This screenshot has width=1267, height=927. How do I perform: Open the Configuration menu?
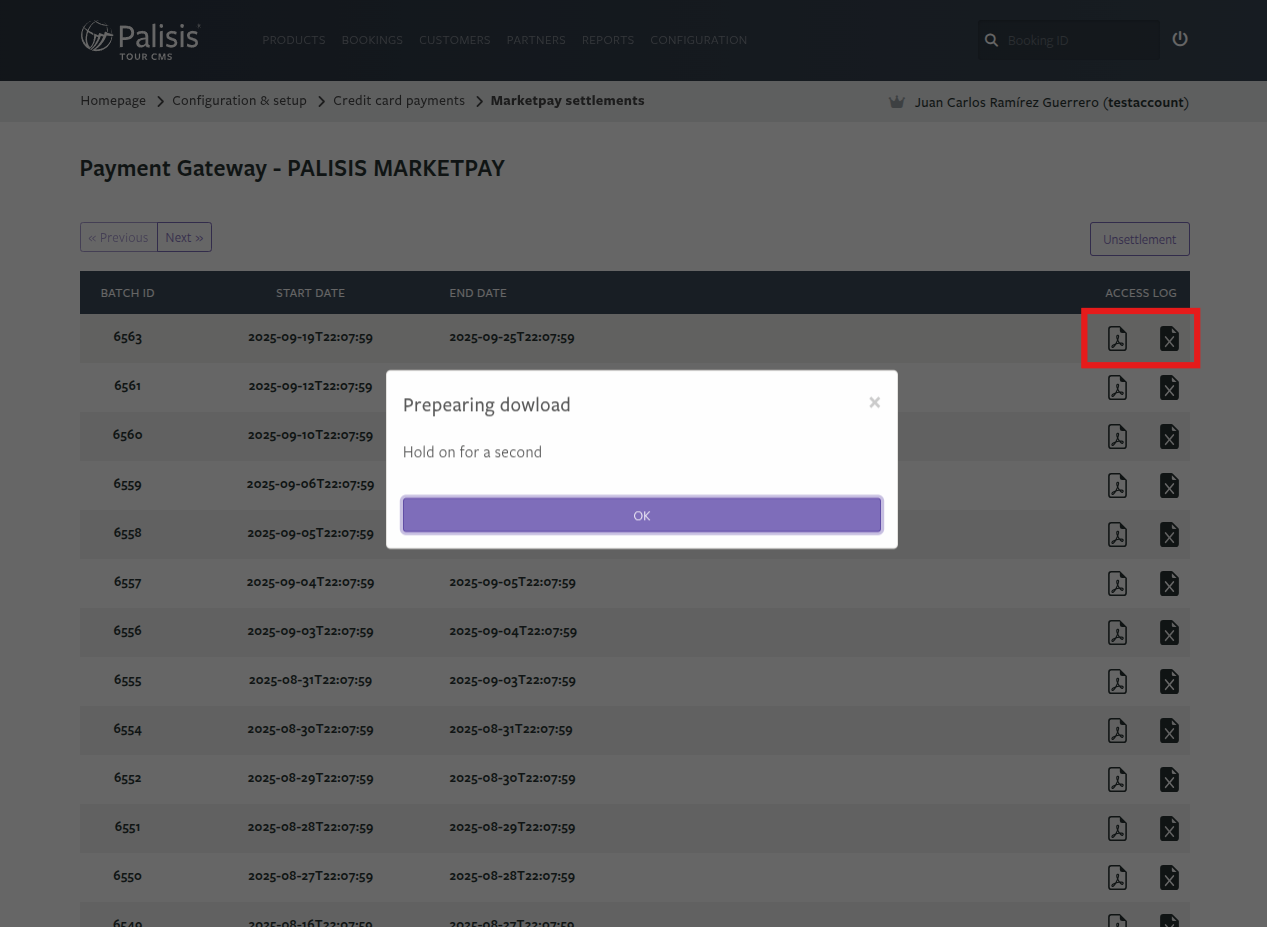pos(699,40)
